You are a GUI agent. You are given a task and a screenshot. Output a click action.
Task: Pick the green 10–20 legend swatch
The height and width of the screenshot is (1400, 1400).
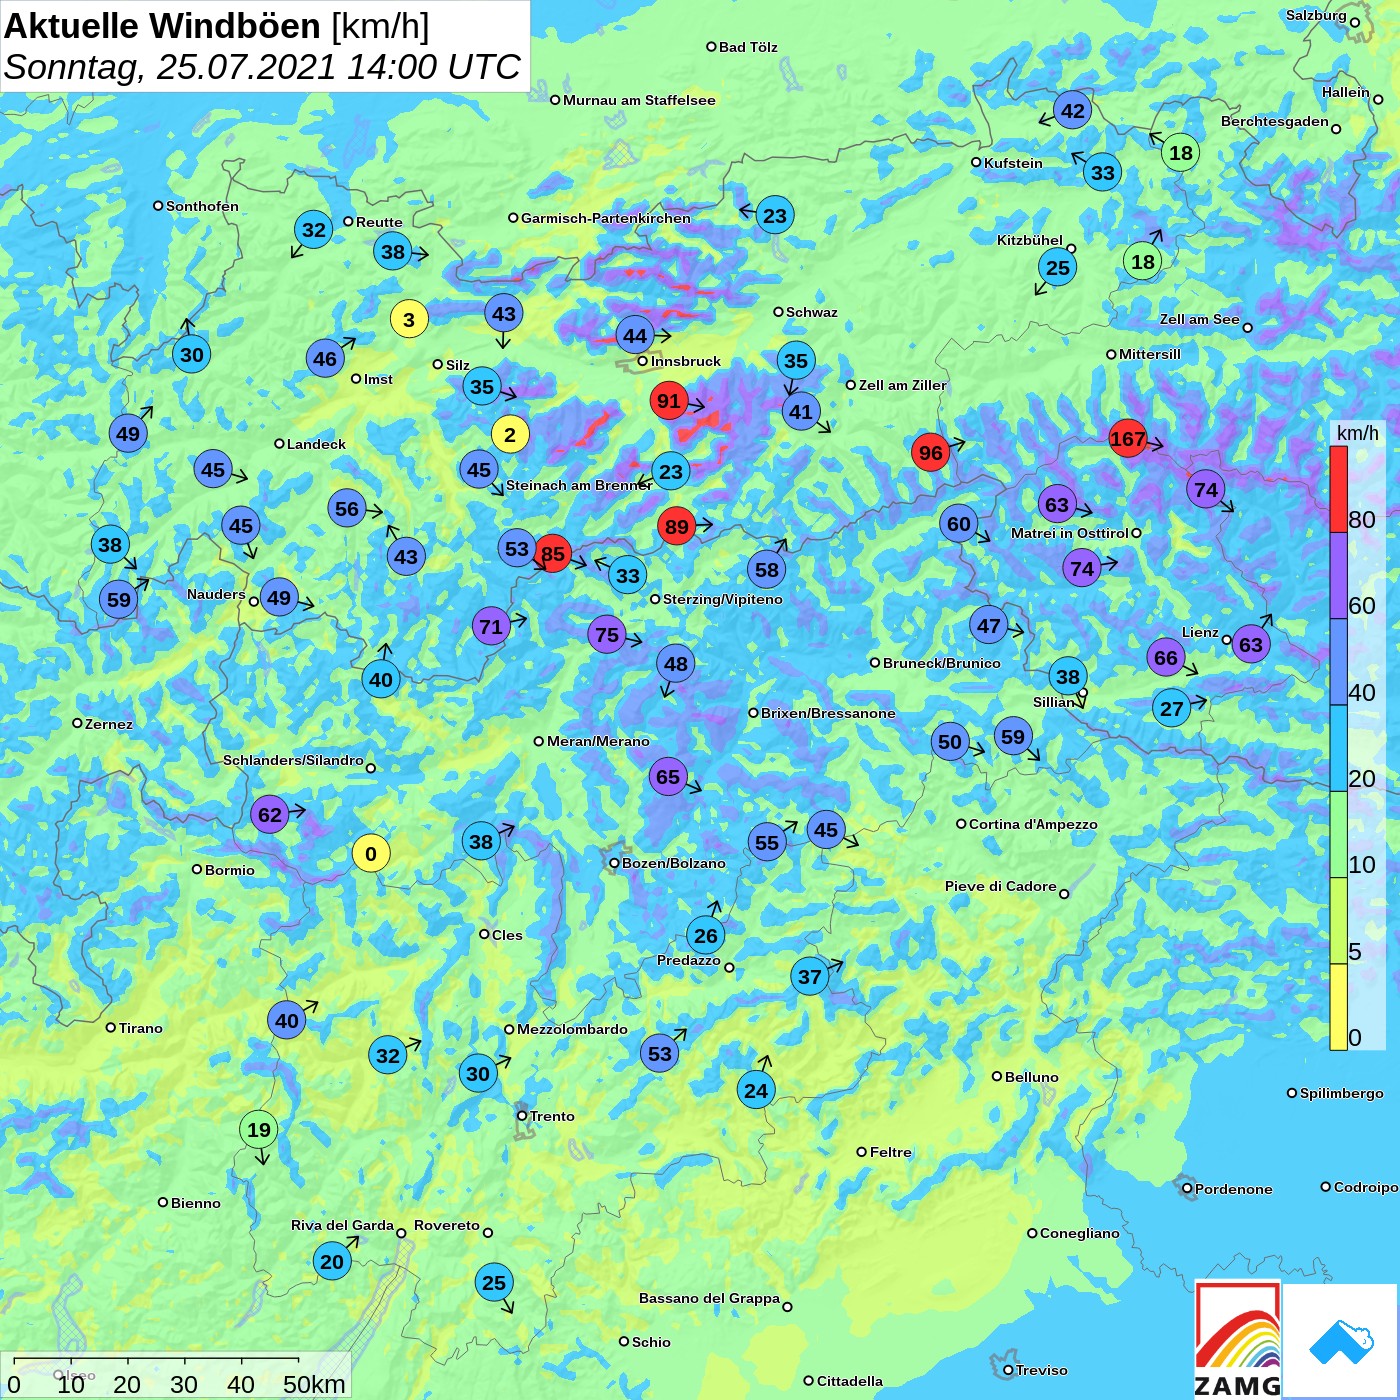1338,834
